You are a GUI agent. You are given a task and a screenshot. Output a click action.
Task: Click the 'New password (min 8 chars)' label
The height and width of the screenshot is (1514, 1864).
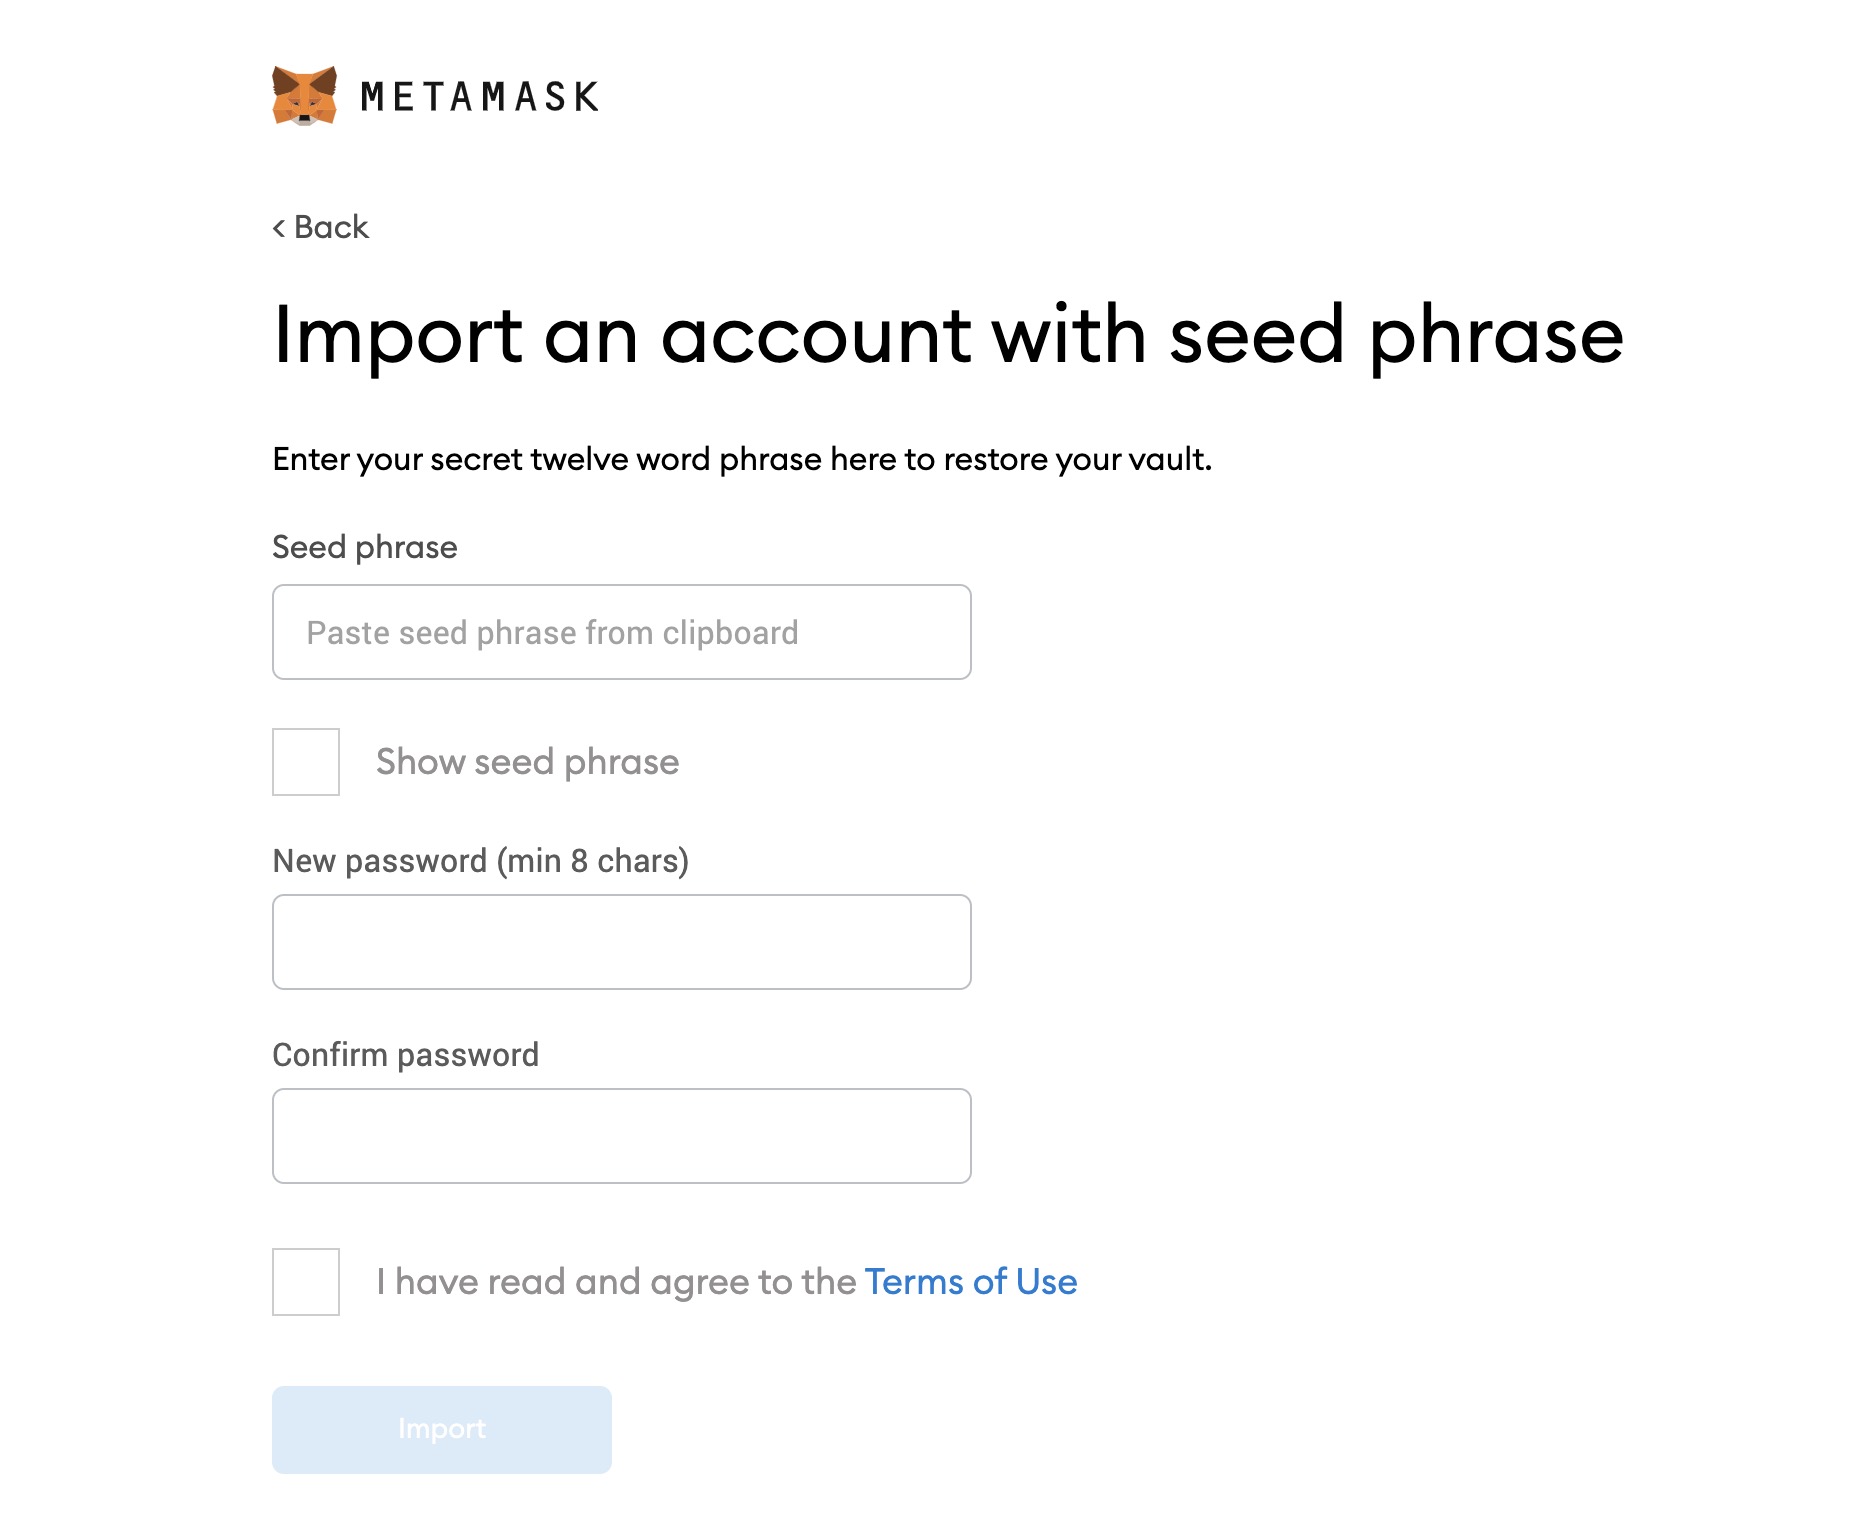tap(480, 861)
